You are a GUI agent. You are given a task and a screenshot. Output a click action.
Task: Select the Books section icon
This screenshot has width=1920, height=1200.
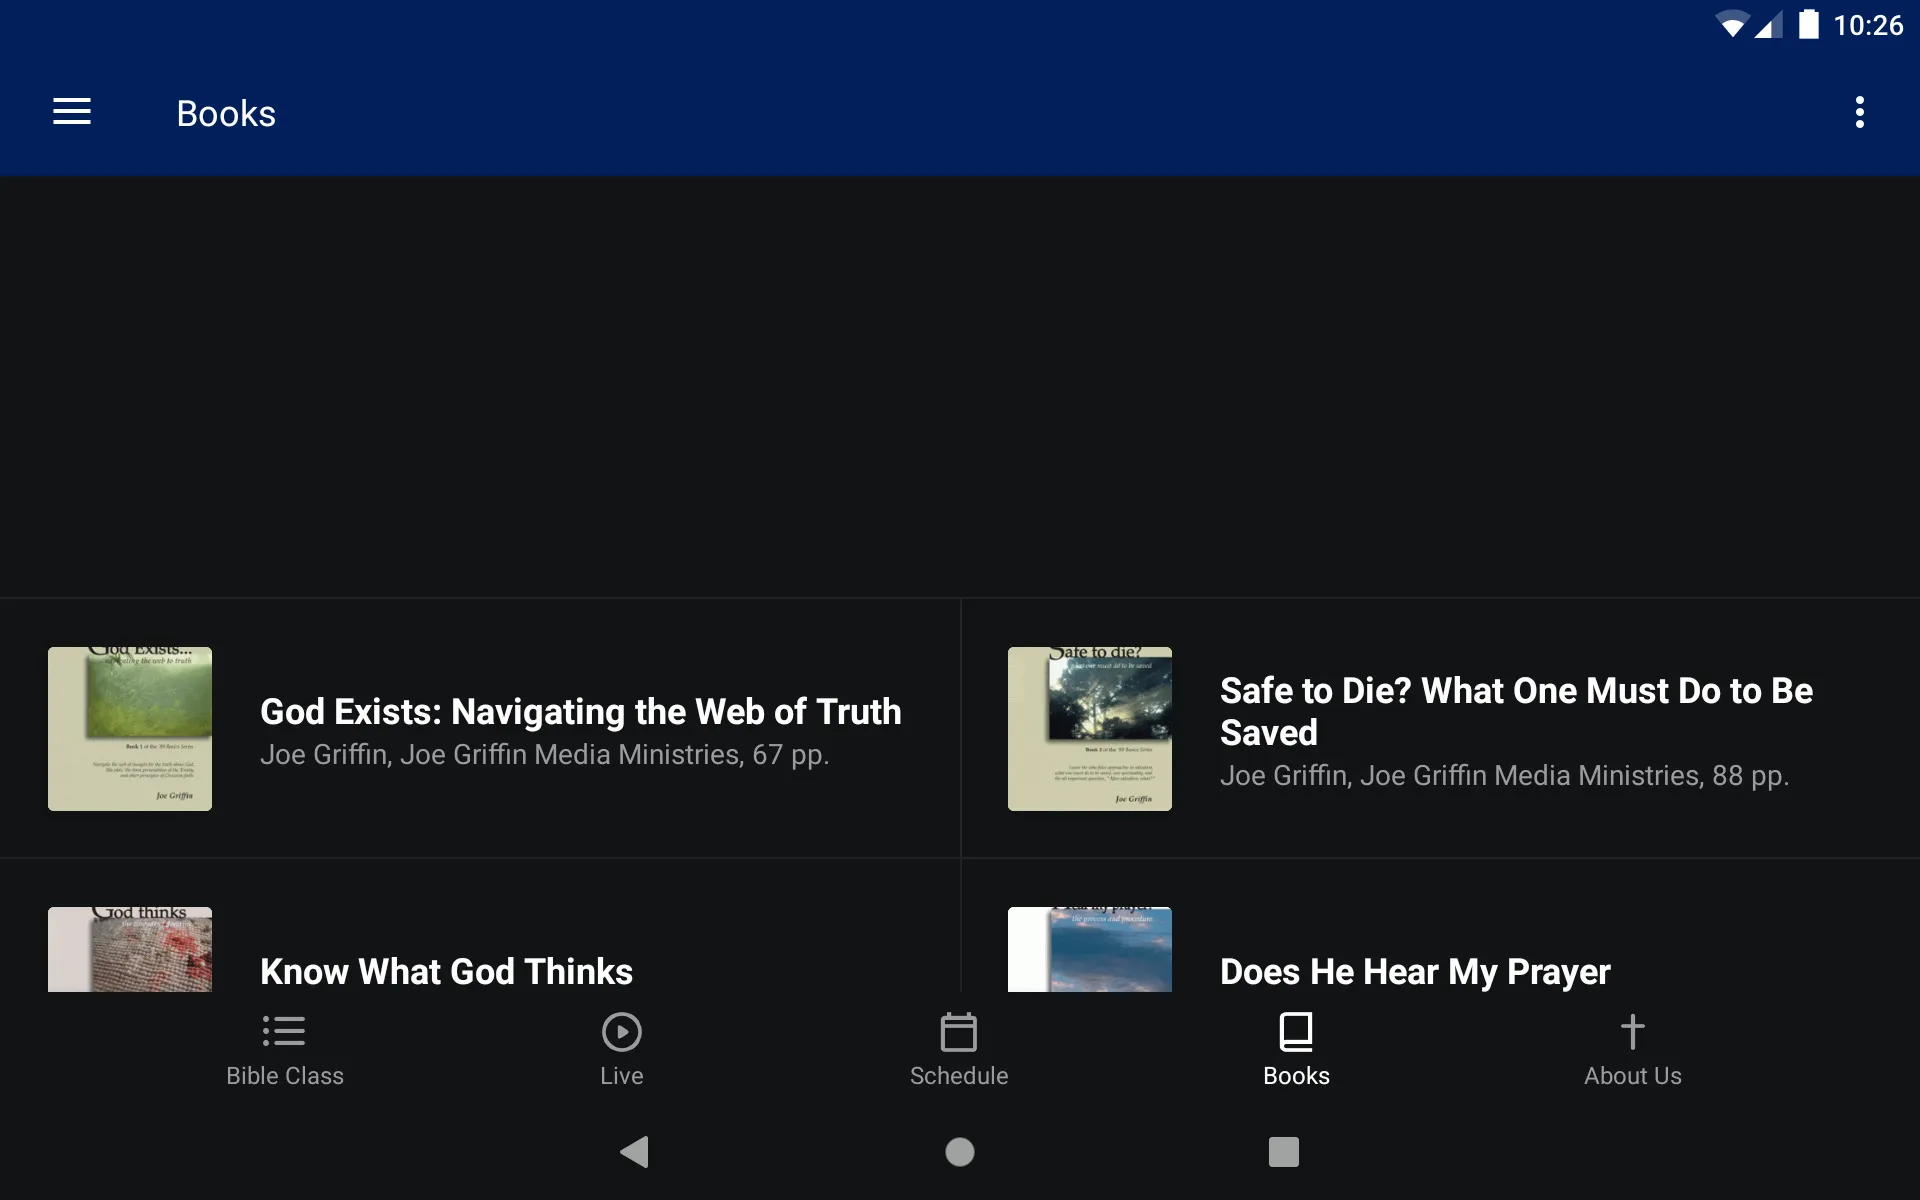tap(1295, 1031)
